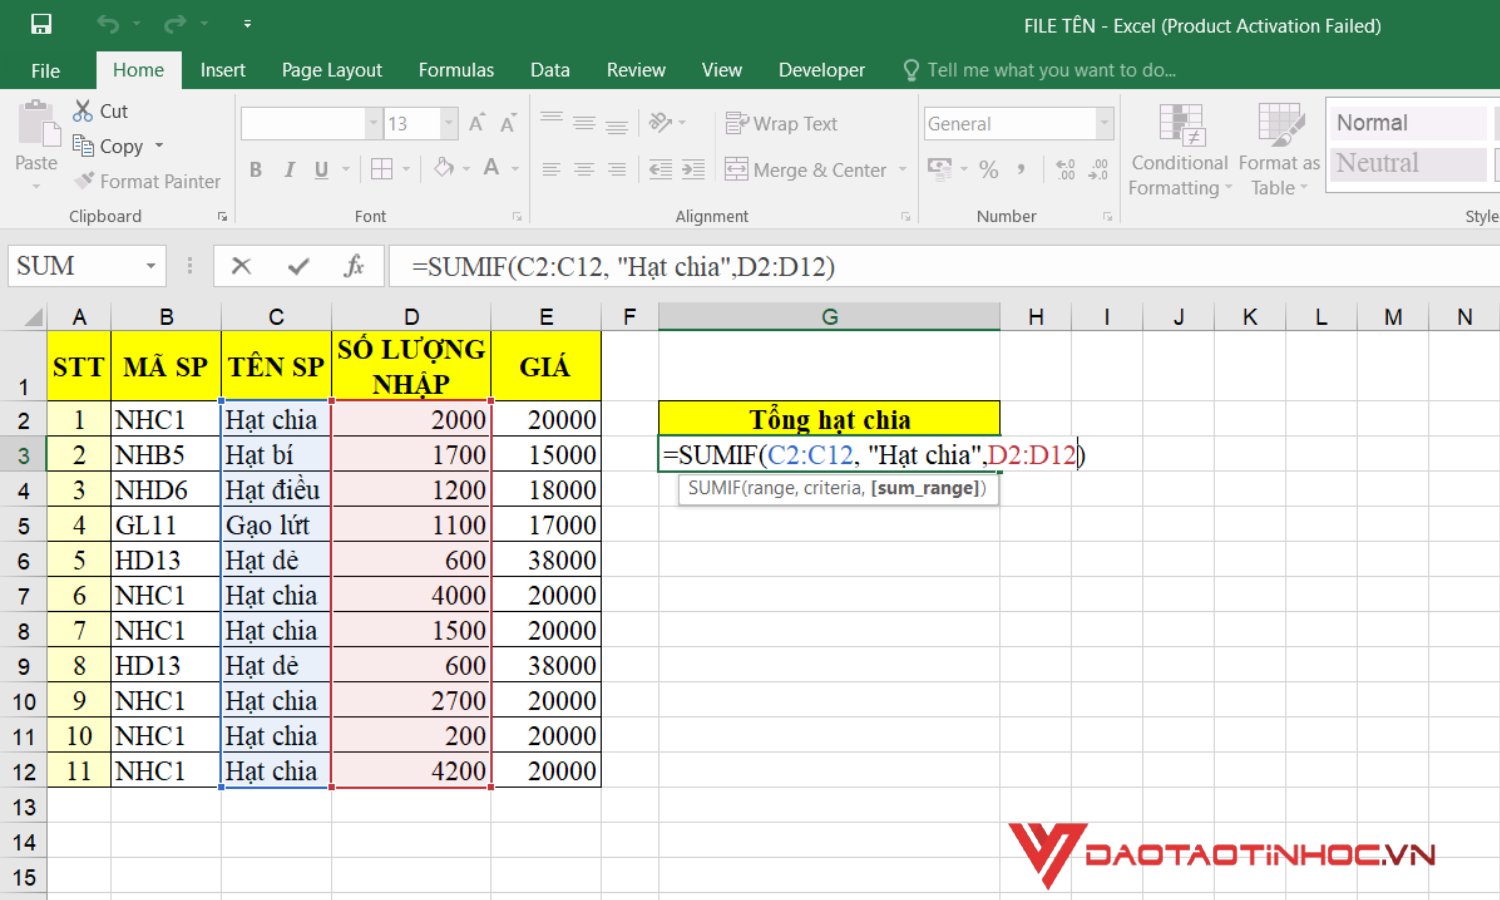
Task: Click the Middle Align icon
Action: click(x=584, y=124)
